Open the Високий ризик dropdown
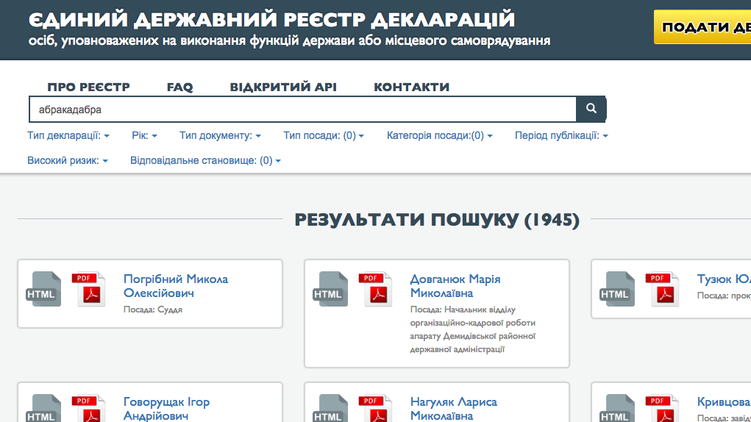 click(68, 160)
